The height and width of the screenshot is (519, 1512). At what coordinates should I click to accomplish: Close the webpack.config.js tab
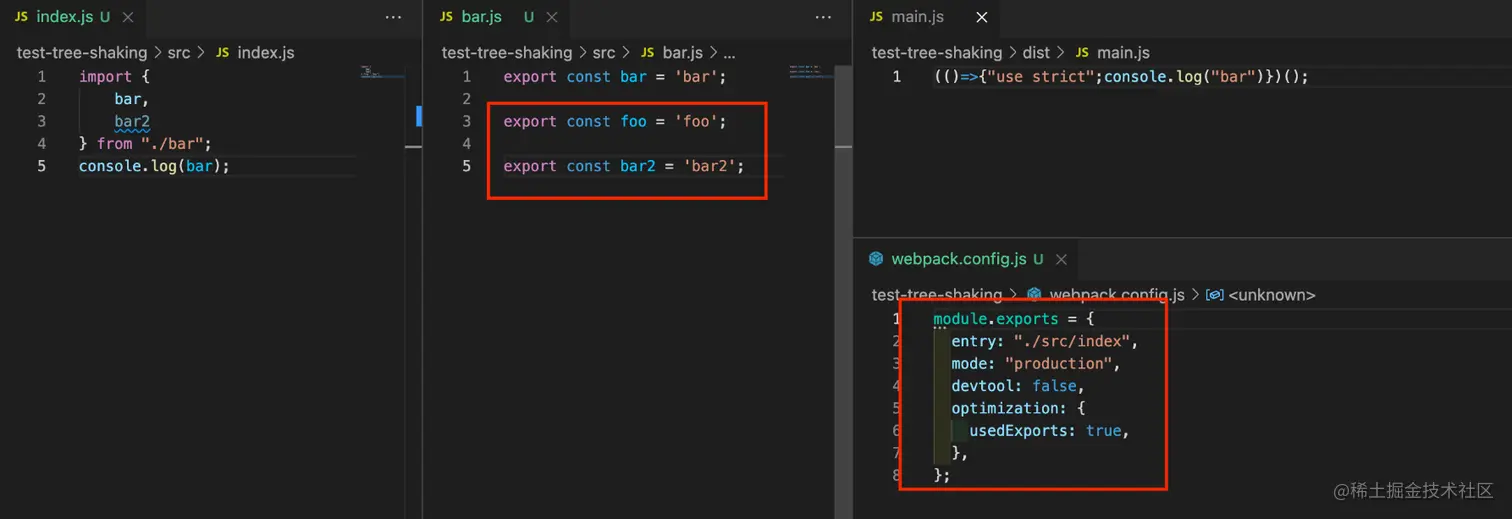1061,259
